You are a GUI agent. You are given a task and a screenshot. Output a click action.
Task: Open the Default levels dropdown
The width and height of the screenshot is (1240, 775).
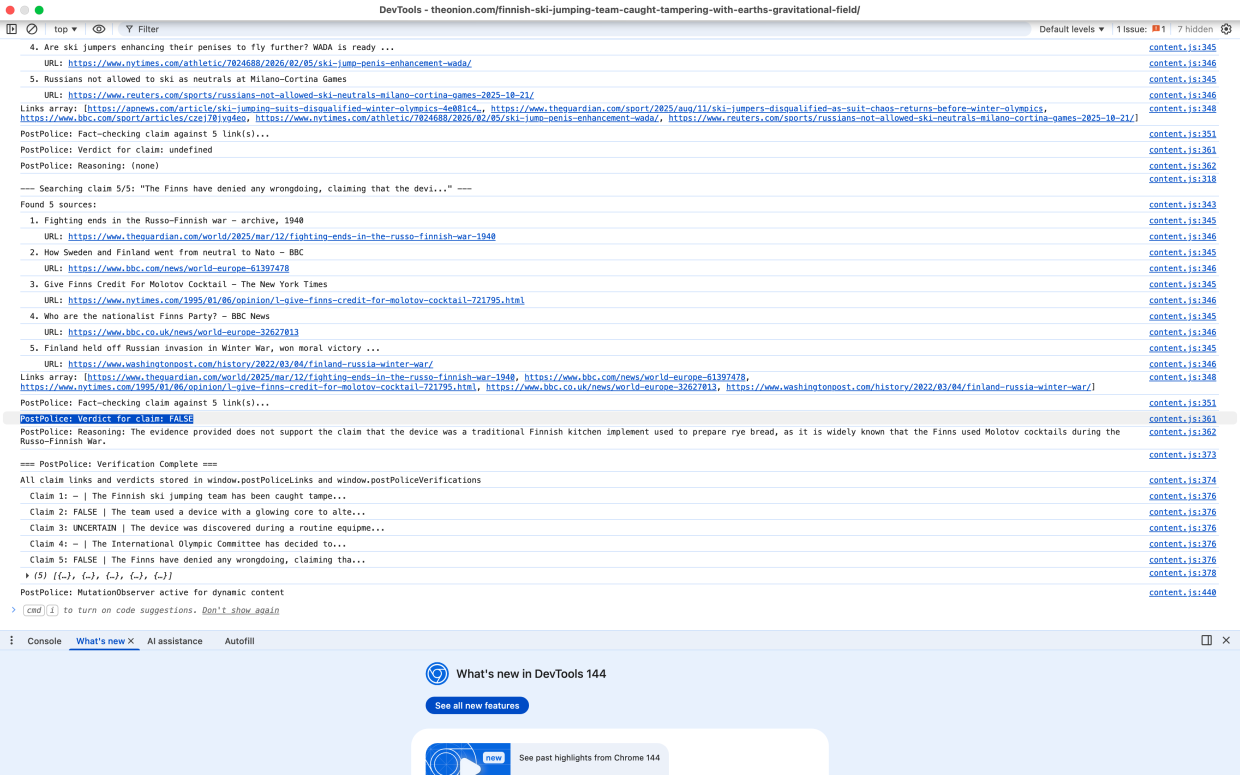pos(1072,29)
